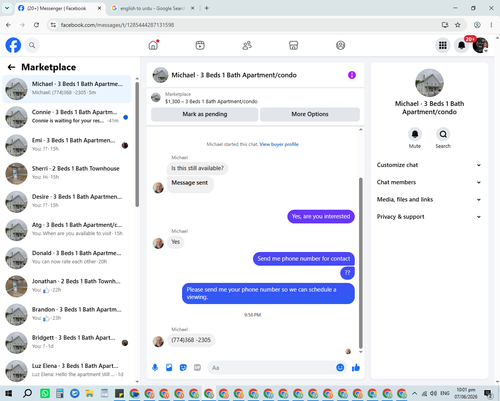Go to the Home feed icon

click(153, 45)
